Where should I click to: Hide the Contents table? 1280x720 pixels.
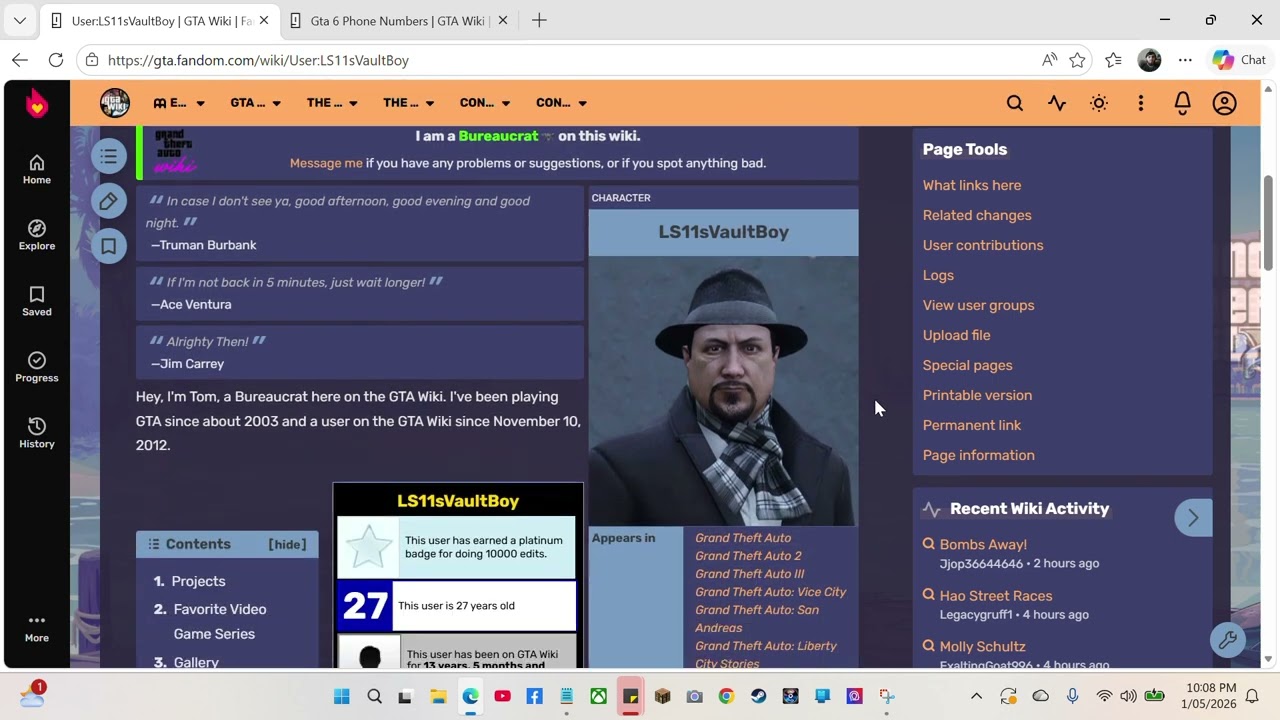point(287,544)
